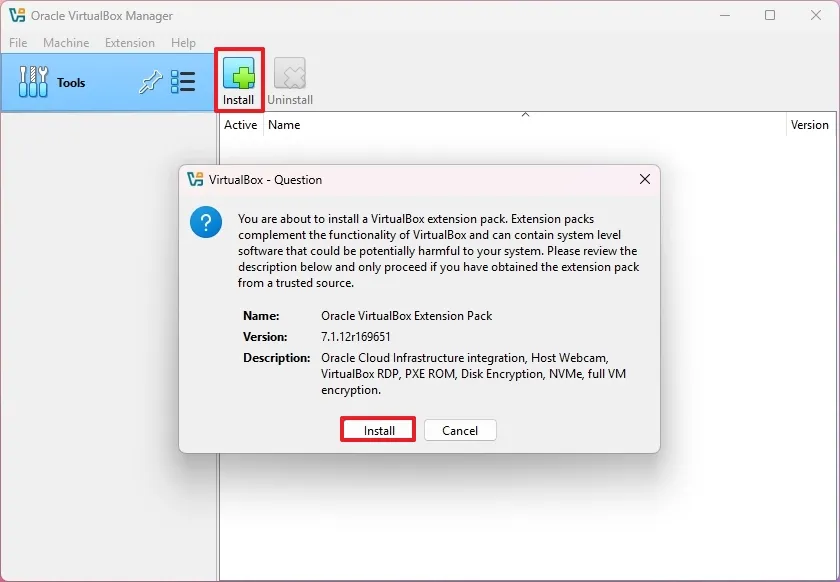Open the Tools list menu icon

[x=184, y=82]
